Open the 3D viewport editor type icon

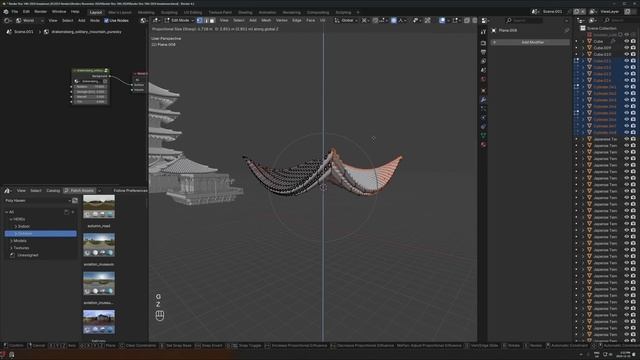[156, 20]
